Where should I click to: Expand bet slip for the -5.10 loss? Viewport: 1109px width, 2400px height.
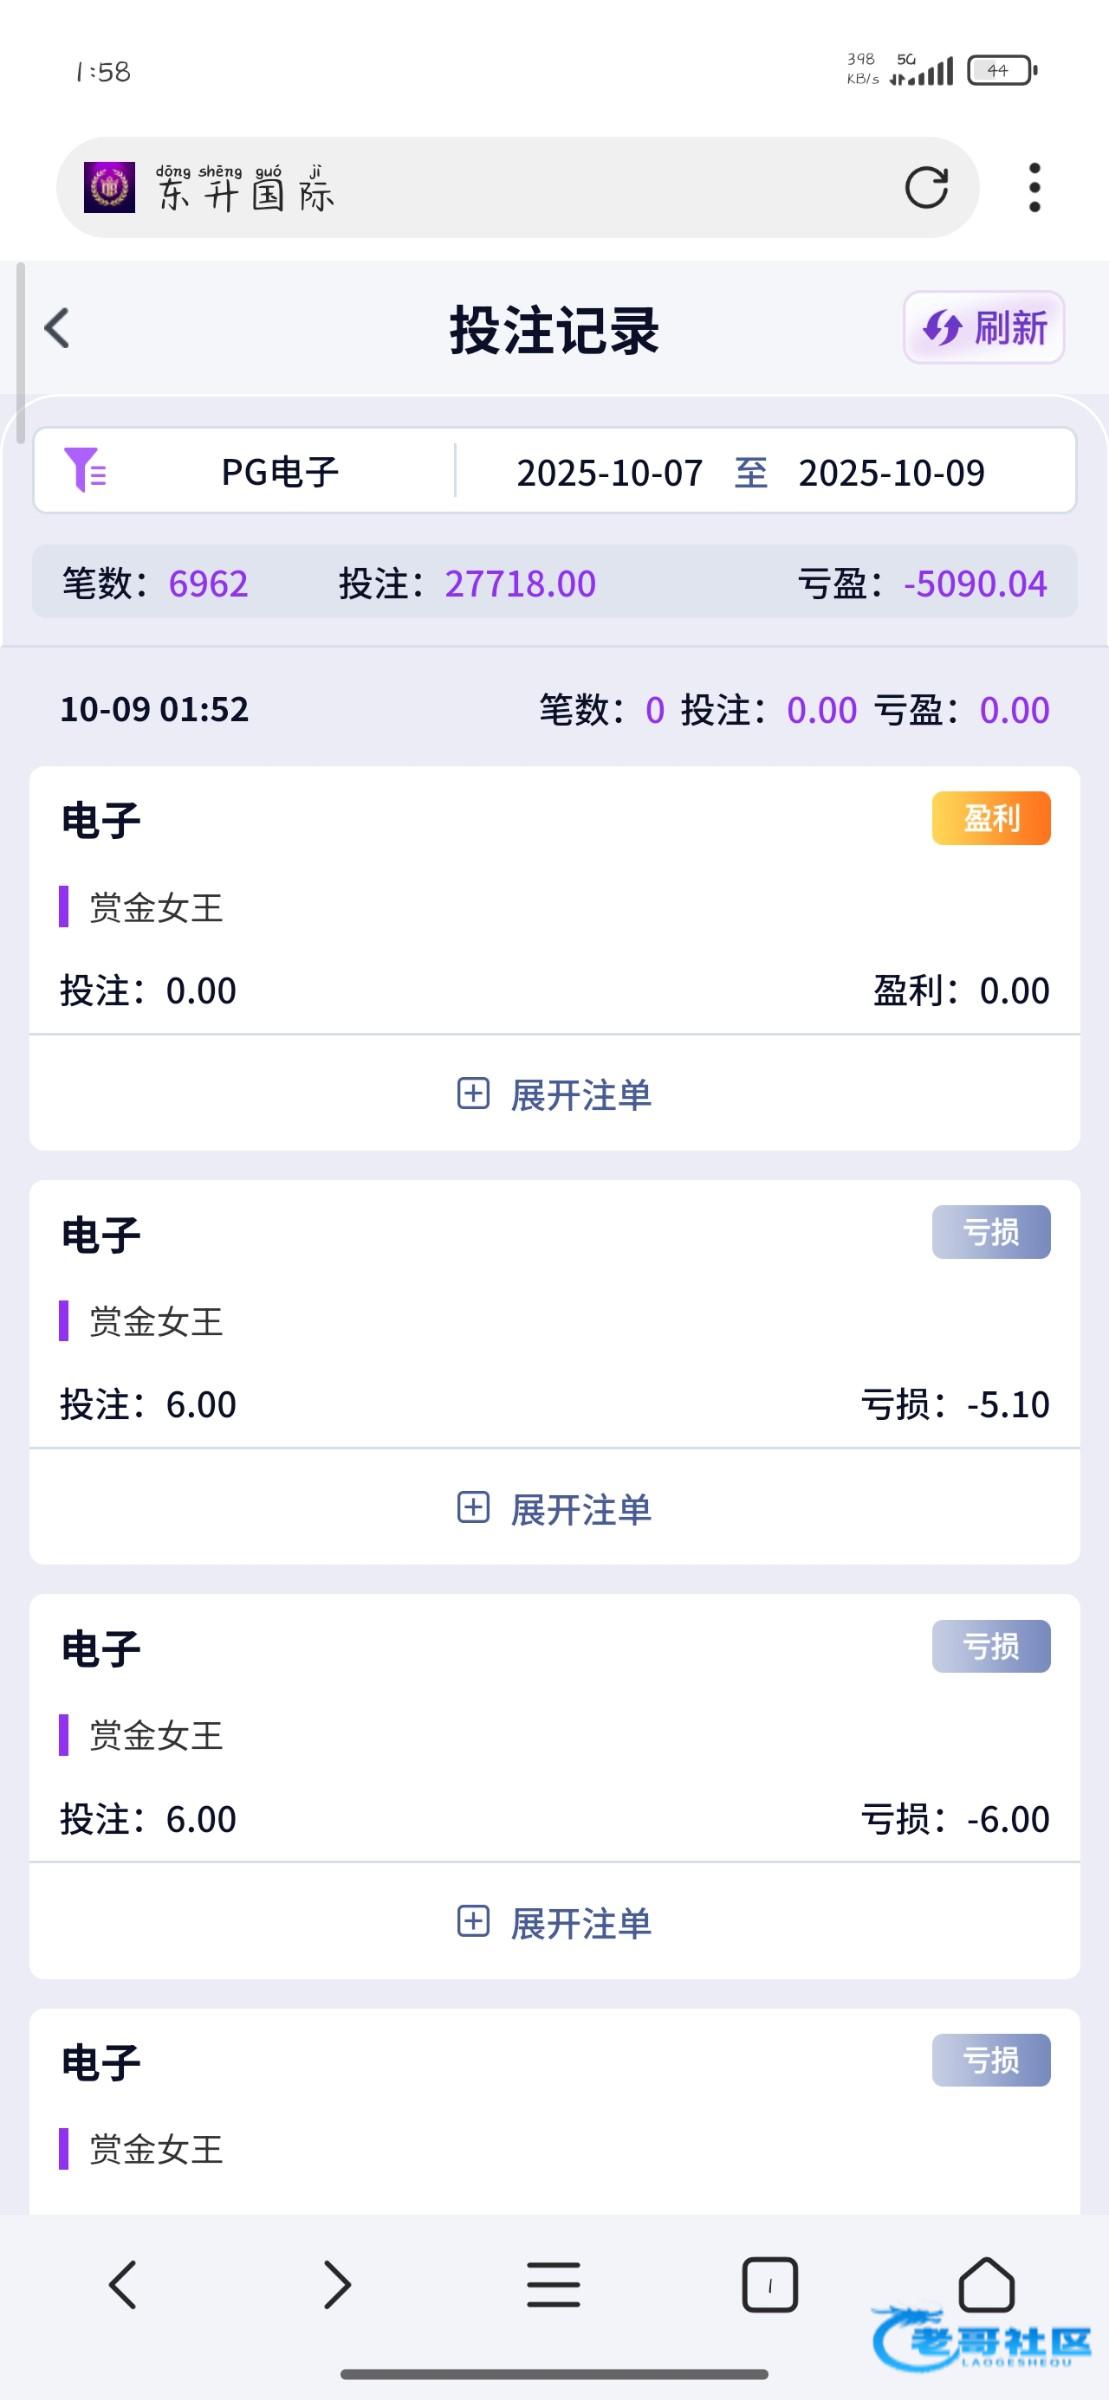[555, 1508]
